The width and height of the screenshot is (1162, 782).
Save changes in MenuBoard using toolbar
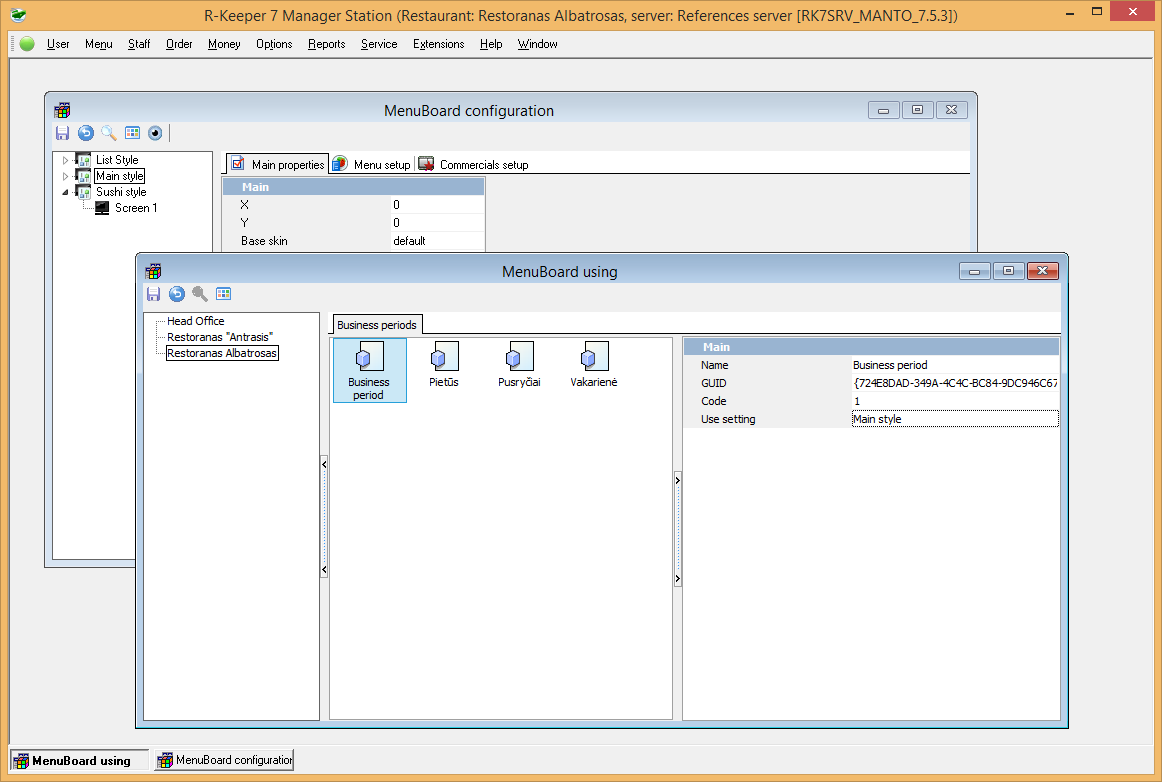[153, 294]
